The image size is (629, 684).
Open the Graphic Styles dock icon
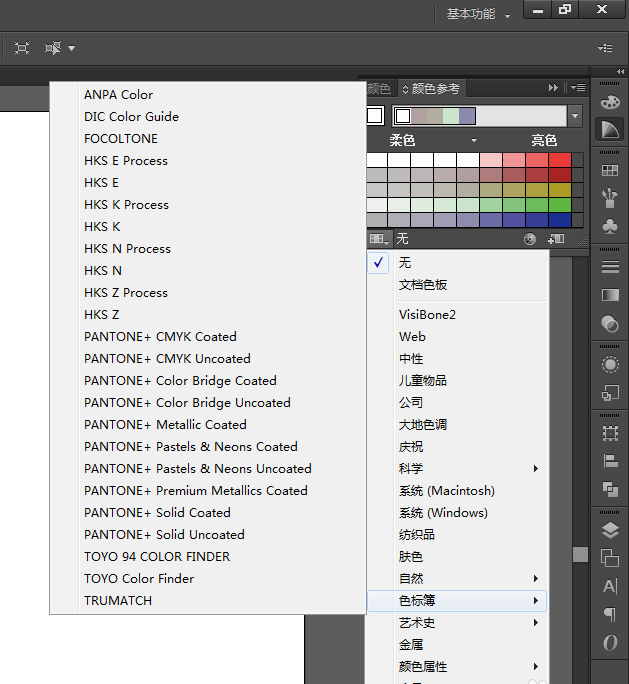pos(610,393)
